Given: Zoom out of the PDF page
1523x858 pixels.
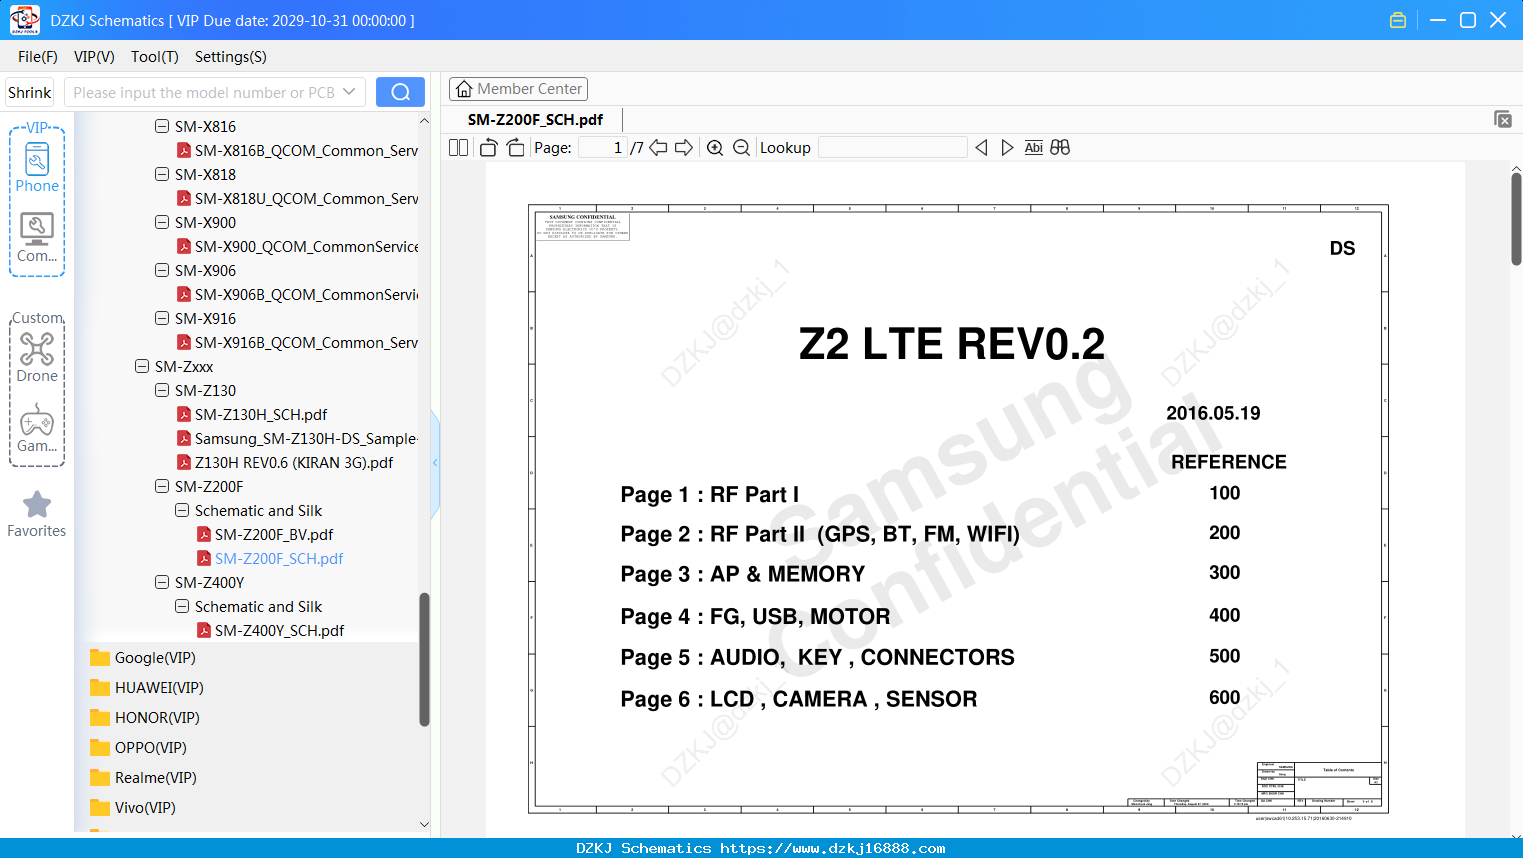Looking at the screenshot, I should tap(741, 148).
